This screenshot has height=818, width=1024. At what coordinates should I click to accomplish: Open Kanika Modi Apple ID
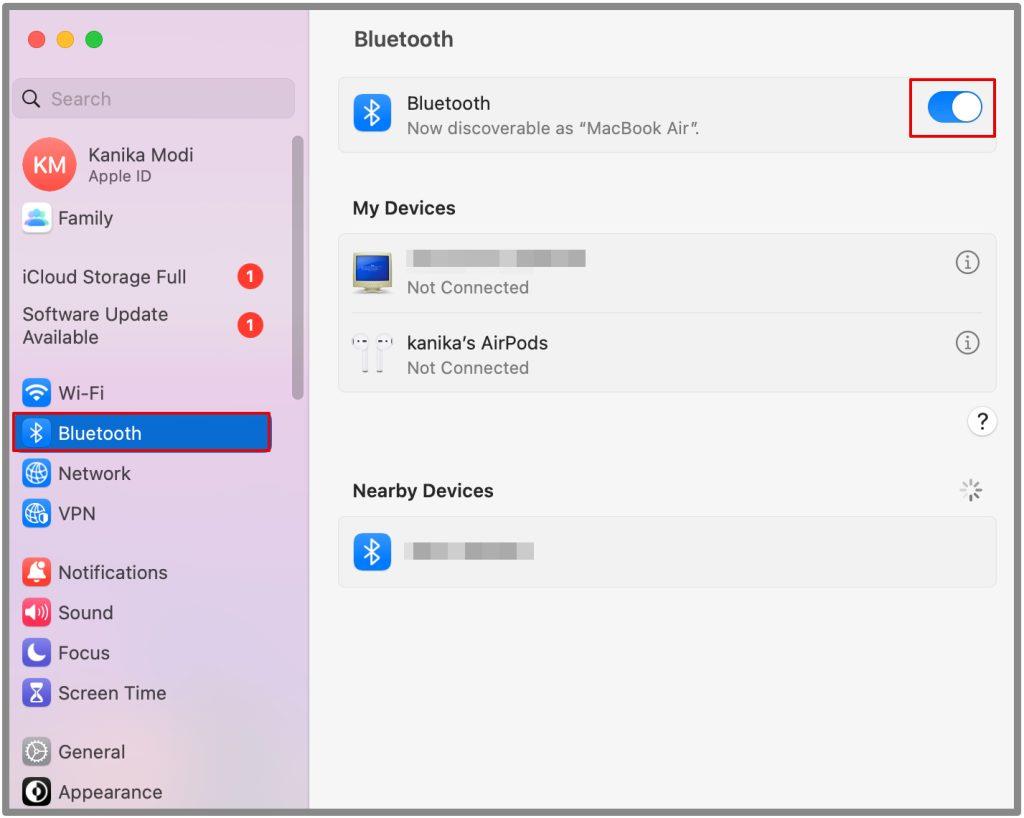140,165
